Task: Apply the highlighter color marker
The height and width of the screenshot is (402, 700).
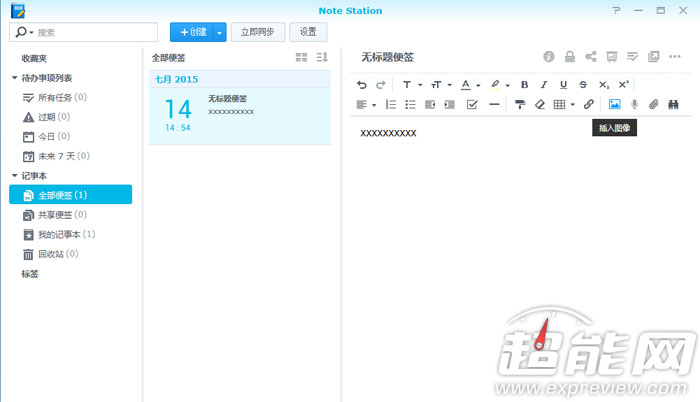Action: 495,84
